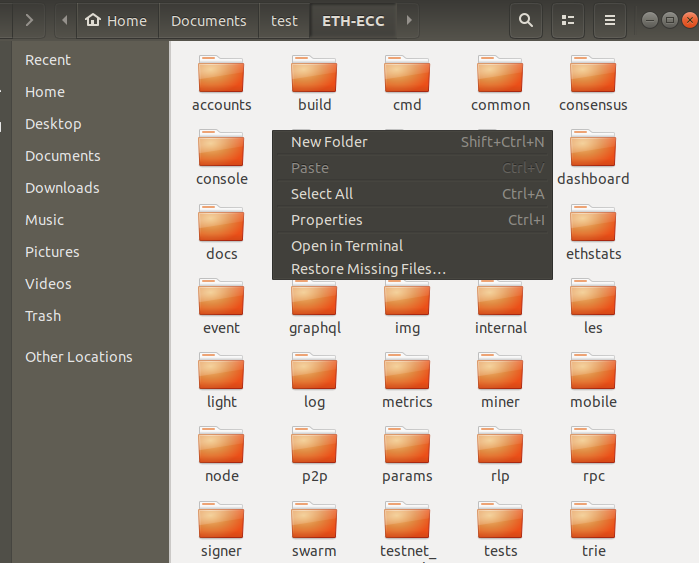Choose Open in Terminal

pos(412,246)
